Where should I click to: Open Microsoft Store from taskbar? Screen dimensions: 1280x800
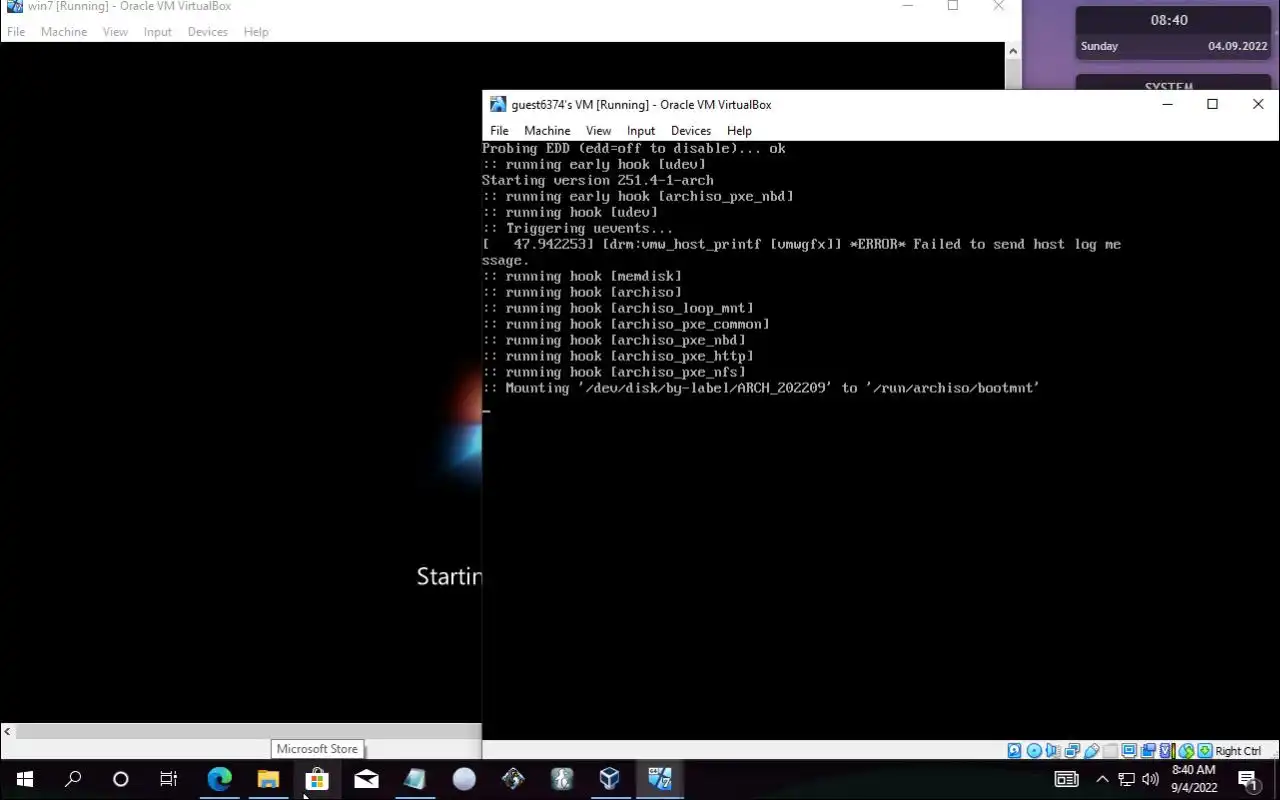coord(317,779)
